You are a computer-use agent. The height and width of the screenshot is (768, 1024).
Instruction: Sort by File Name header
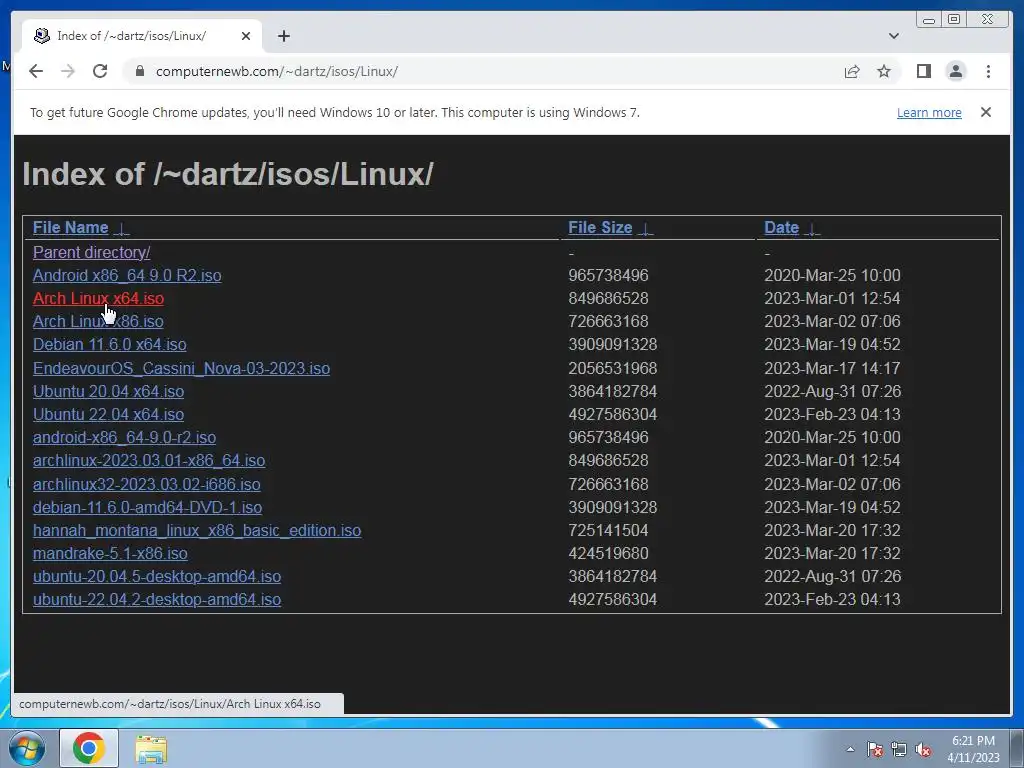(x=71, y=227)
